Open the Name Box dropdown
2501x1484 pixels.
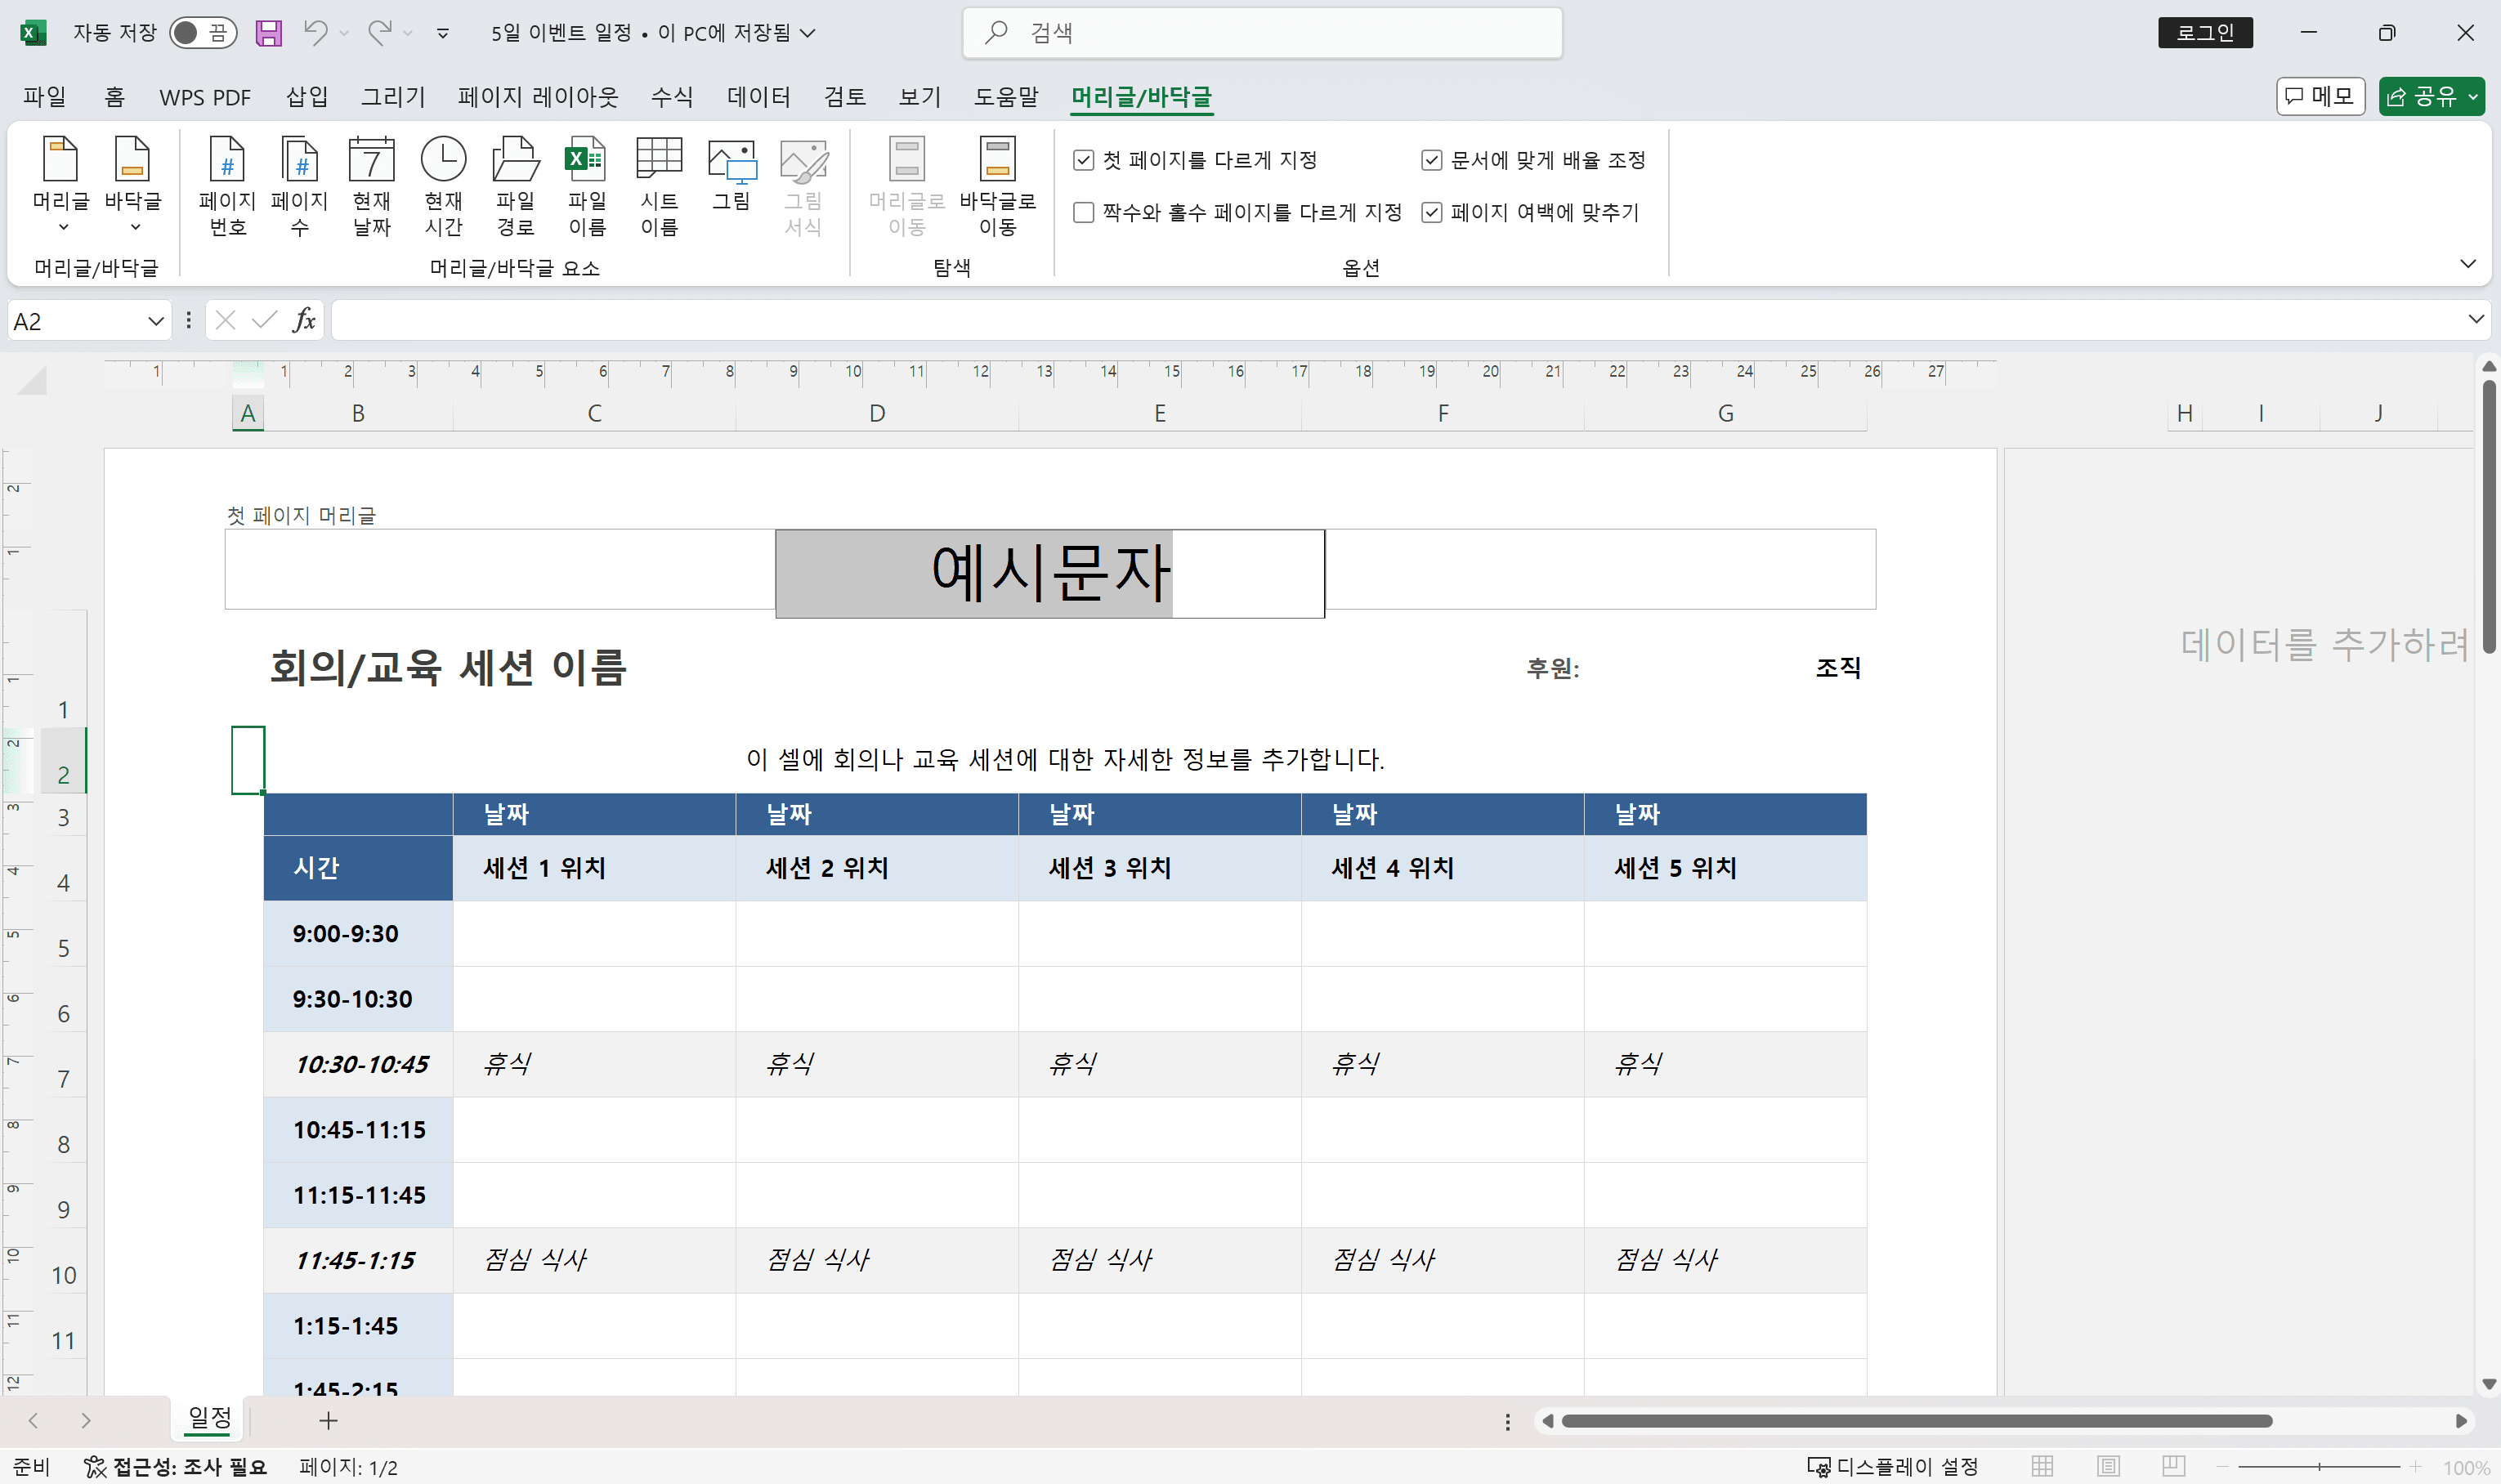(x=155, y=320)
